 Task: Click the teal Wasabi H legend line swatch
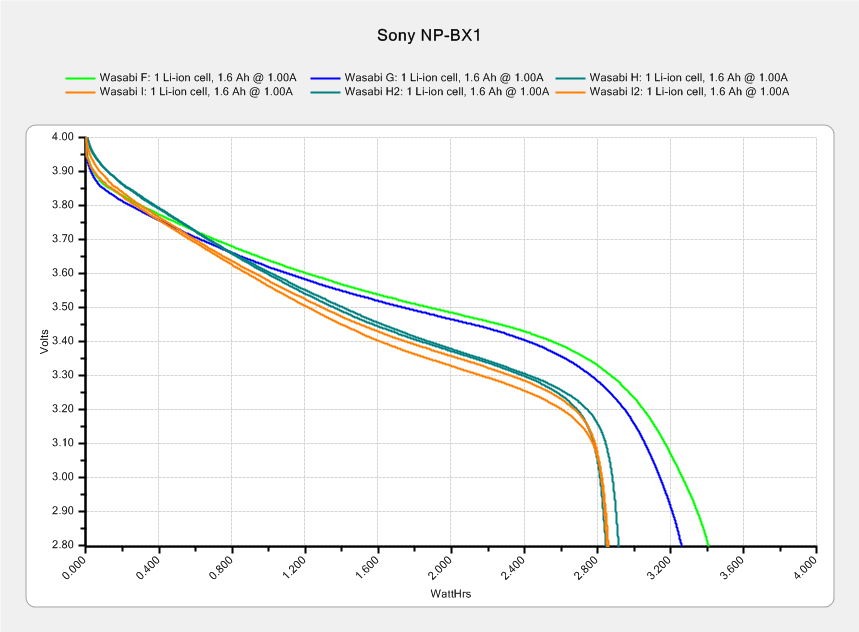pos(570,77)
